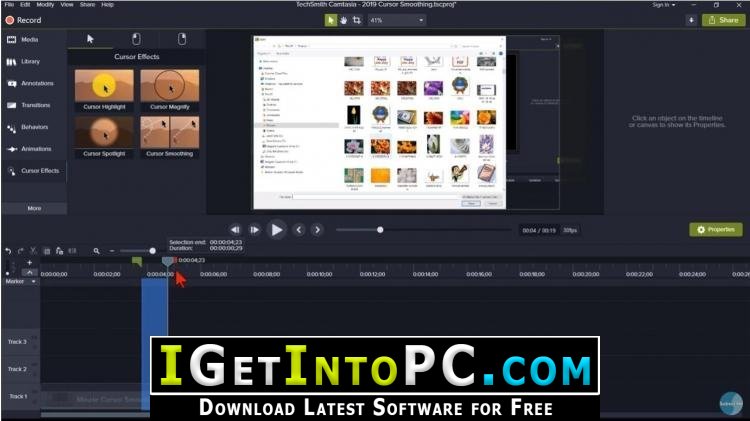Select the Track 1 label
This screenshot has width=750, height=421.
click(18, 397)
